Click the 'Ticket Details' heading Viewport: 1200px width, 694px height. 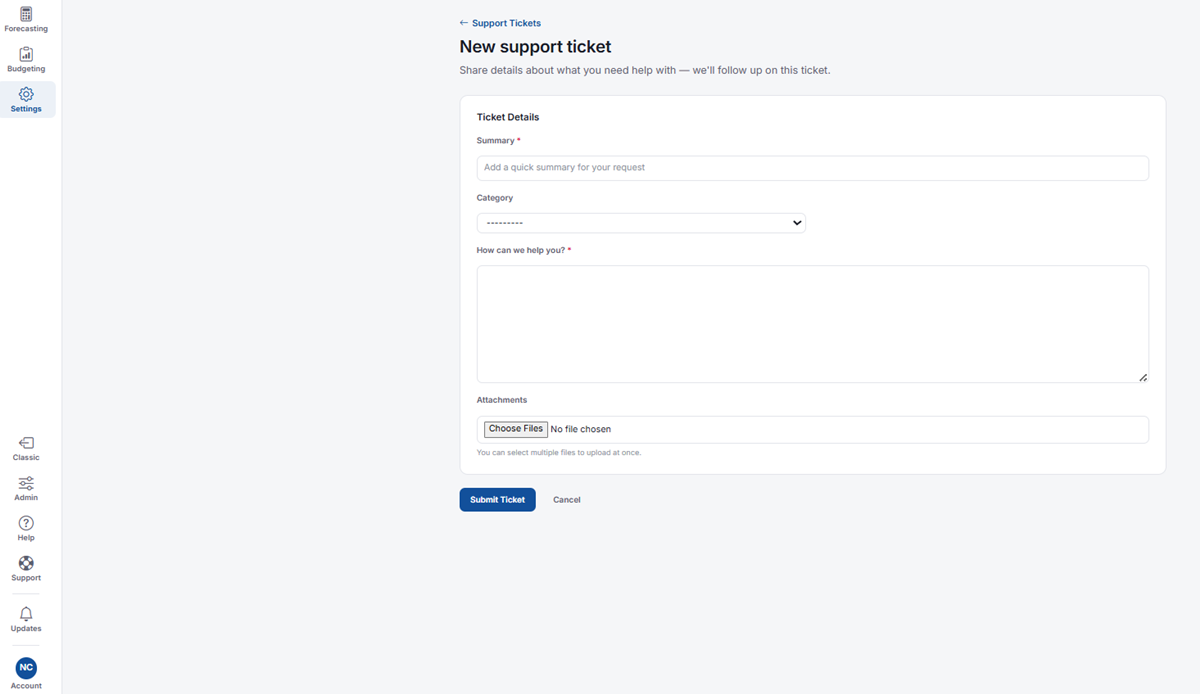click(508, 117)
